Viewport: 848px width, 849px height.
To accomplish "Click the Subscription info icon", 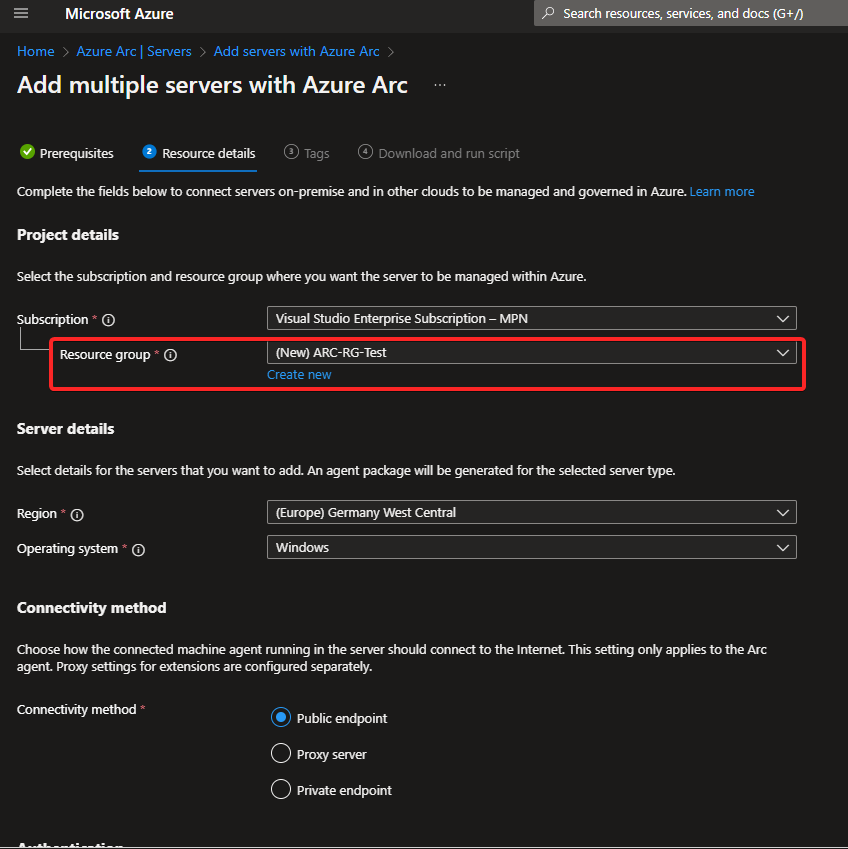I will coord(108,319).
